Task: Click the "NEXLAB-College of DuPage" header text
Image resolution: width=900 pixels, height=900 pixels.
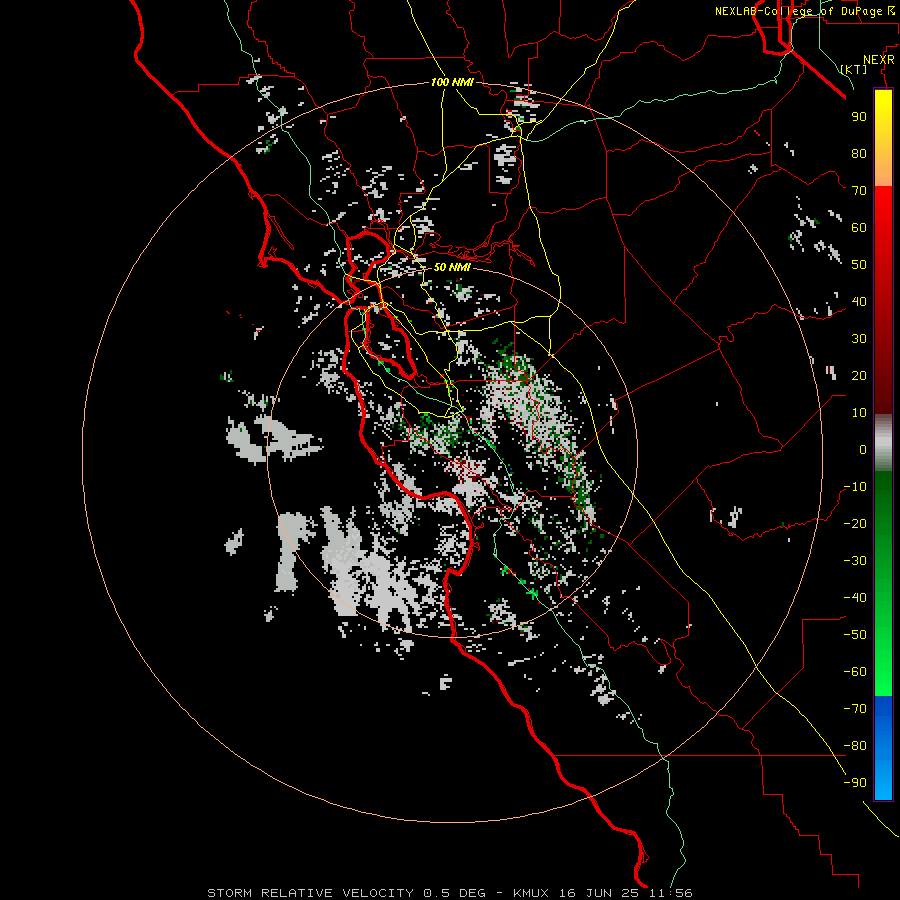Action: tap(799, 11)
